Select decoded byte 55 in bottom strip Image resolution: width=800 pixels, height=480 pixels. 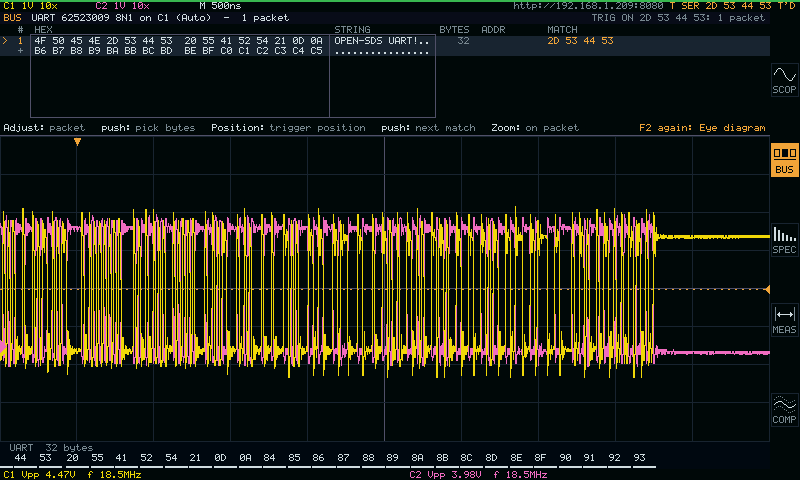click(x=97, y=458)
